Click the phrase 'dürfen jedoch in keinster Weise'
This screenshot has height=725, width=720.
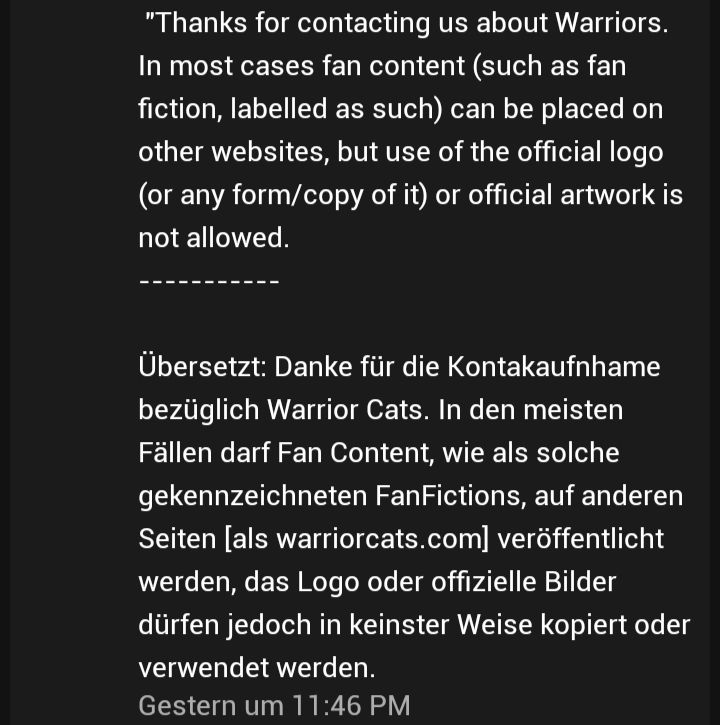coord(335,626)
